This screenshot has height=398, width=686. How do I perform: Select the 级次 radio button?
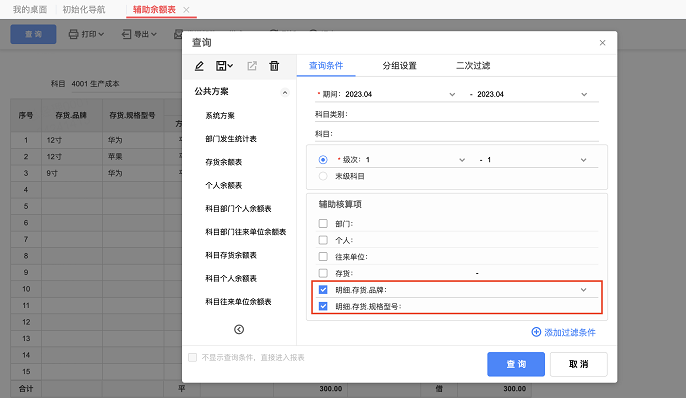tap(323, 160)
